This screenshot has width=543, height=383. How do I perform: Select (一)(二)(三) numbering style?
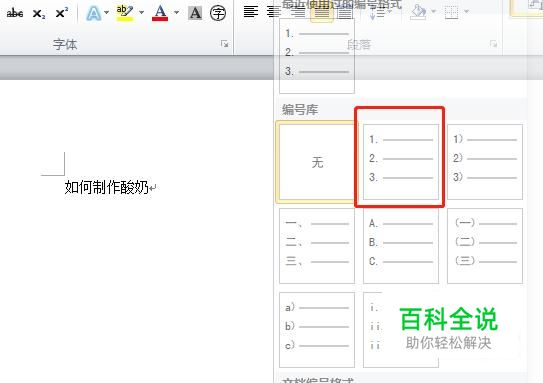pos(485,246)
